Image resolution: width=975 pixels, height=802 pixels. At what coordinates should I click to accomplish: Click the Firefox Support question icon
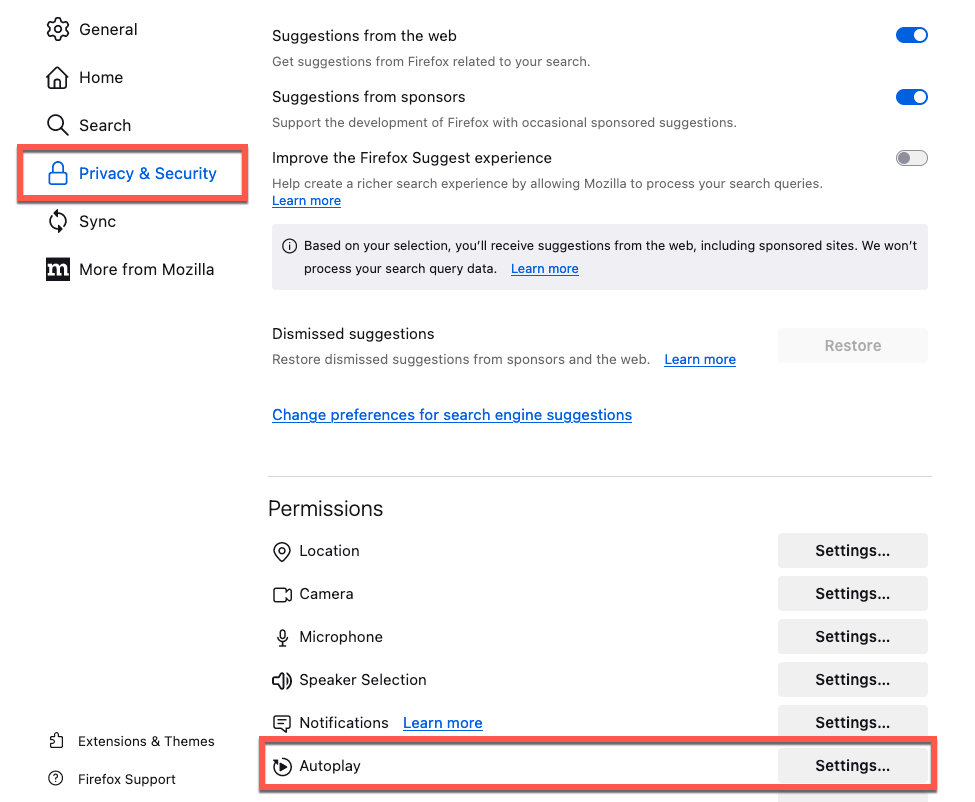coord(57,779)
